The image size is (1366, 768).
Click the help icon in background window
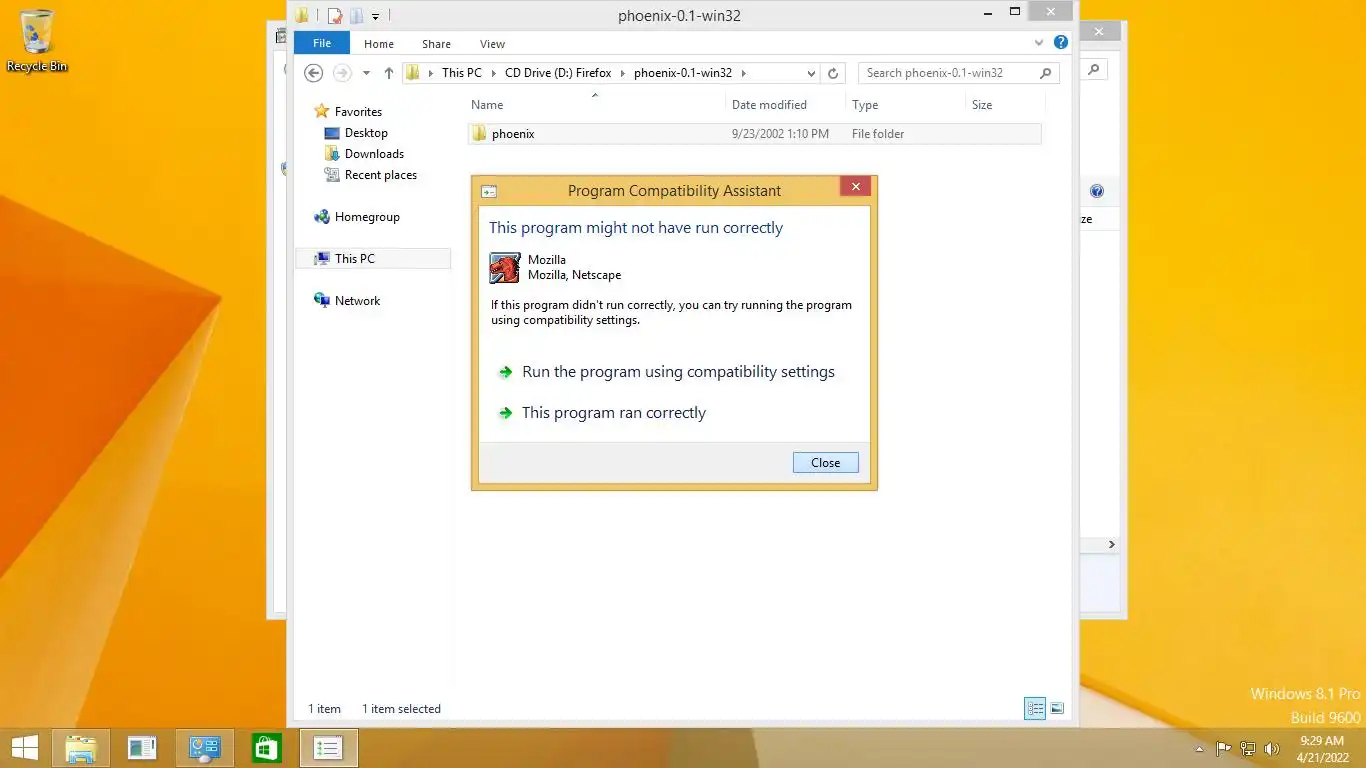pyautogui.click(x=1097, y=191)
